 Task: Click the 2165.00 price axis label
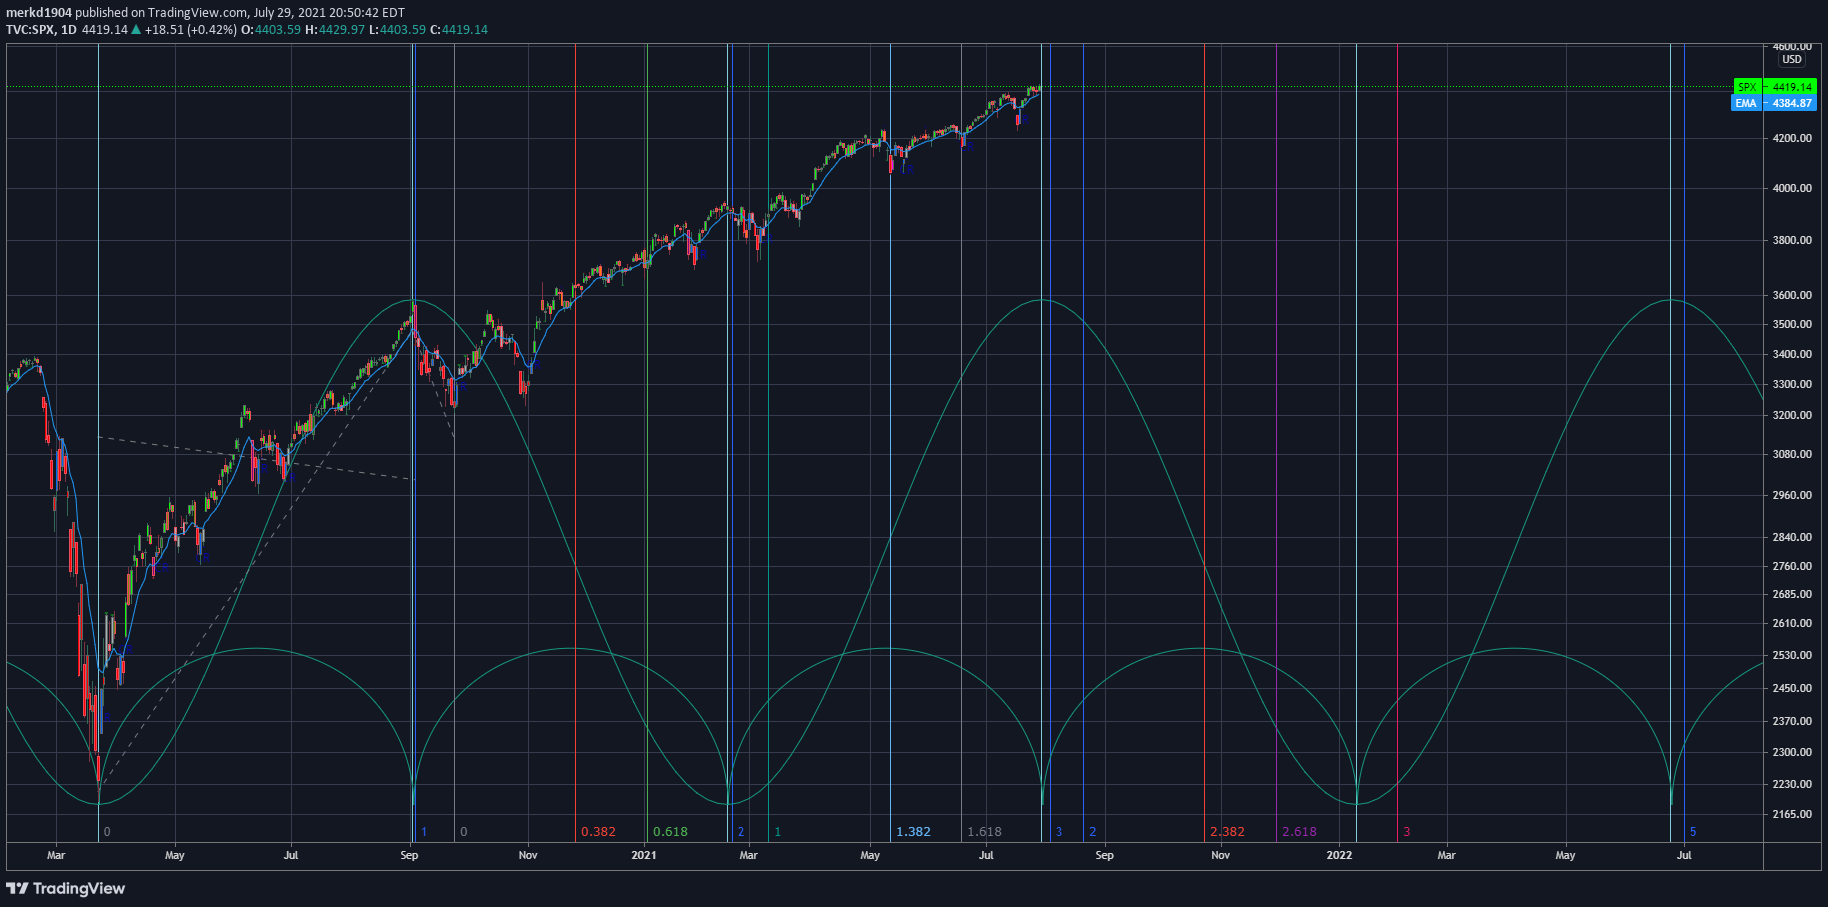[1792, 814]
